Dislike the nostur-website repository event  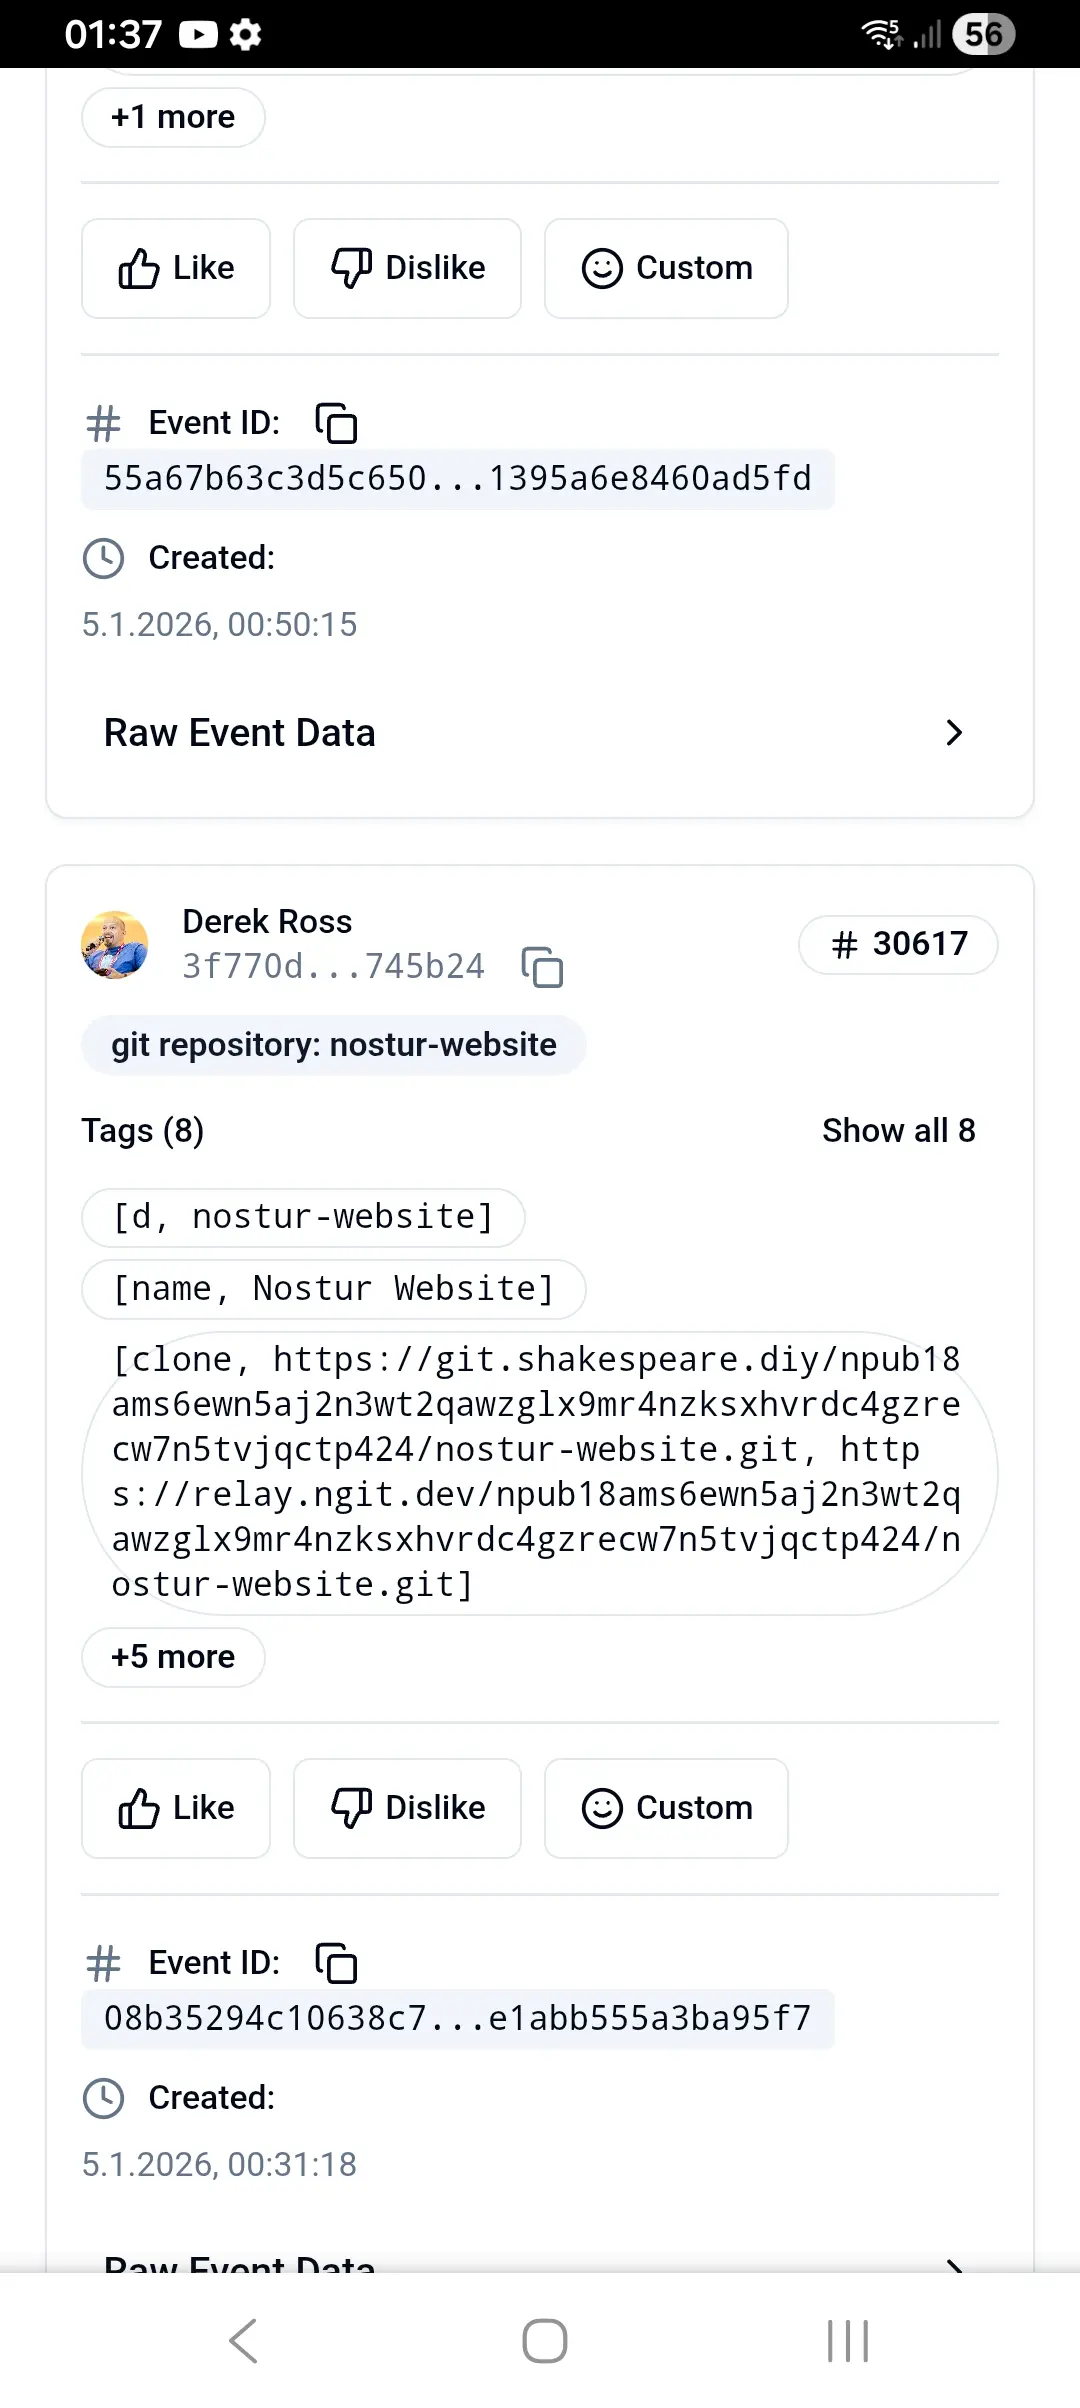pos(407,1808)
